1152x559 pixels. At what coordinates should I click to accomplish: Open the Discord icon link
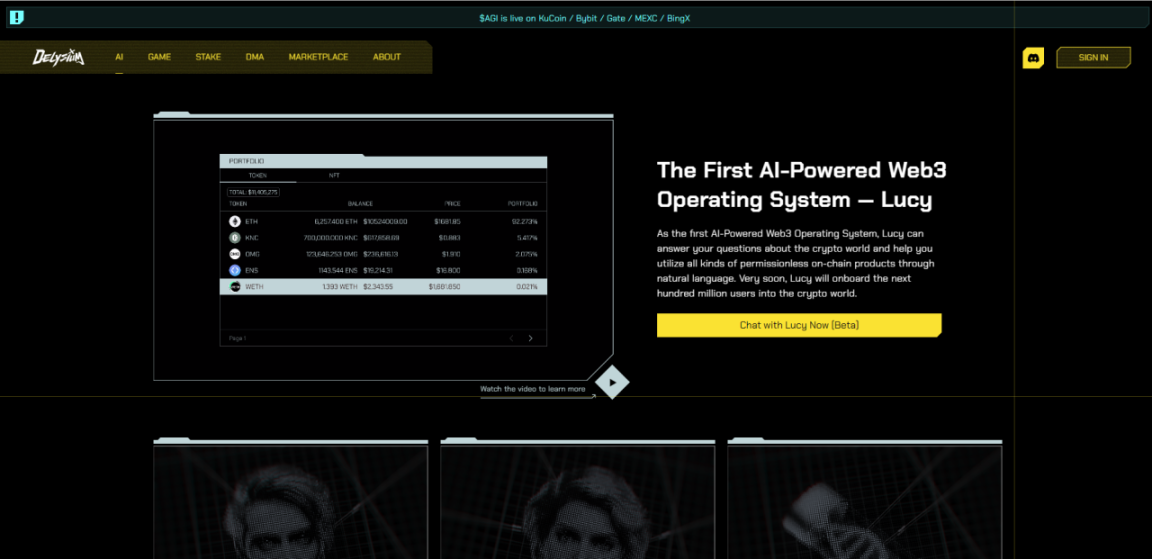pyautogui.click(x=1034, y=57)
